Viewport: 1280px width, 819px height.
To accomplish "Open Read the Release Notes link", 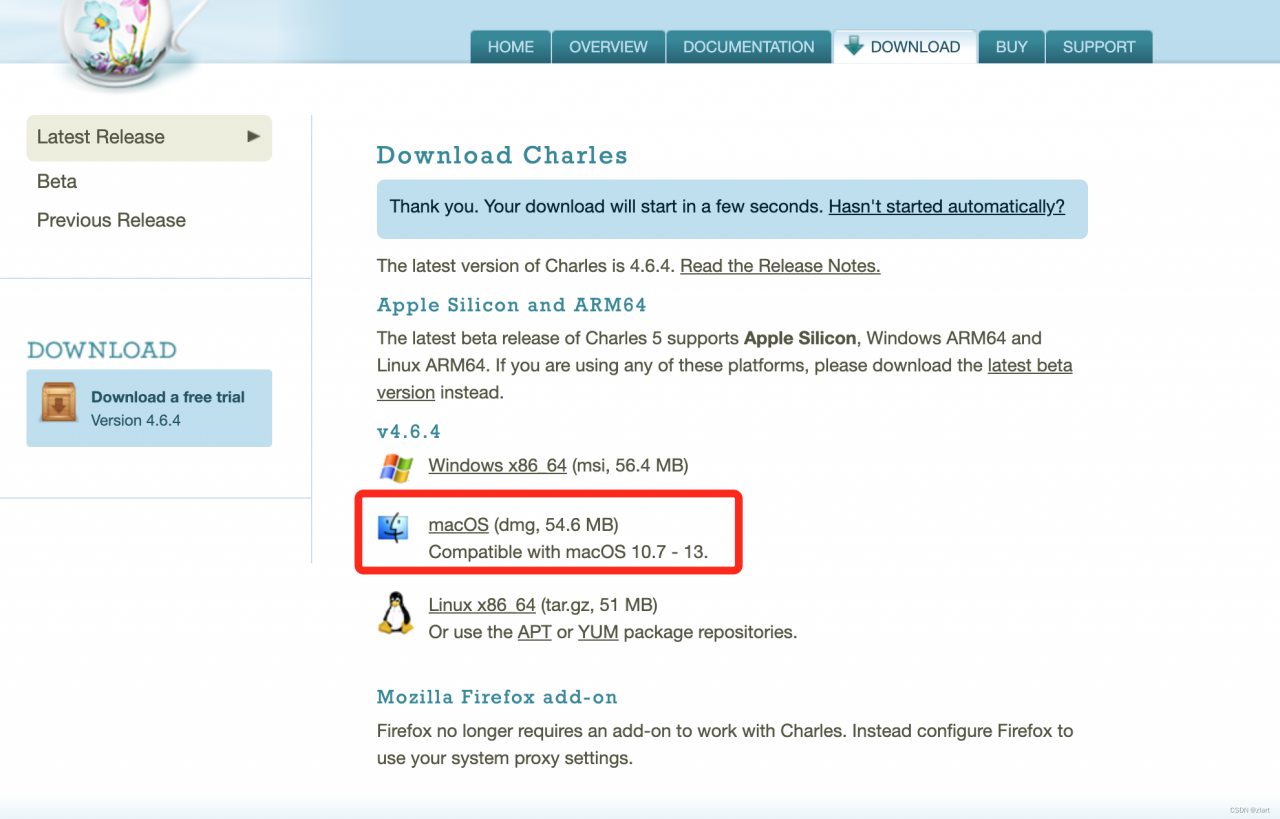I will click(780, 266).
